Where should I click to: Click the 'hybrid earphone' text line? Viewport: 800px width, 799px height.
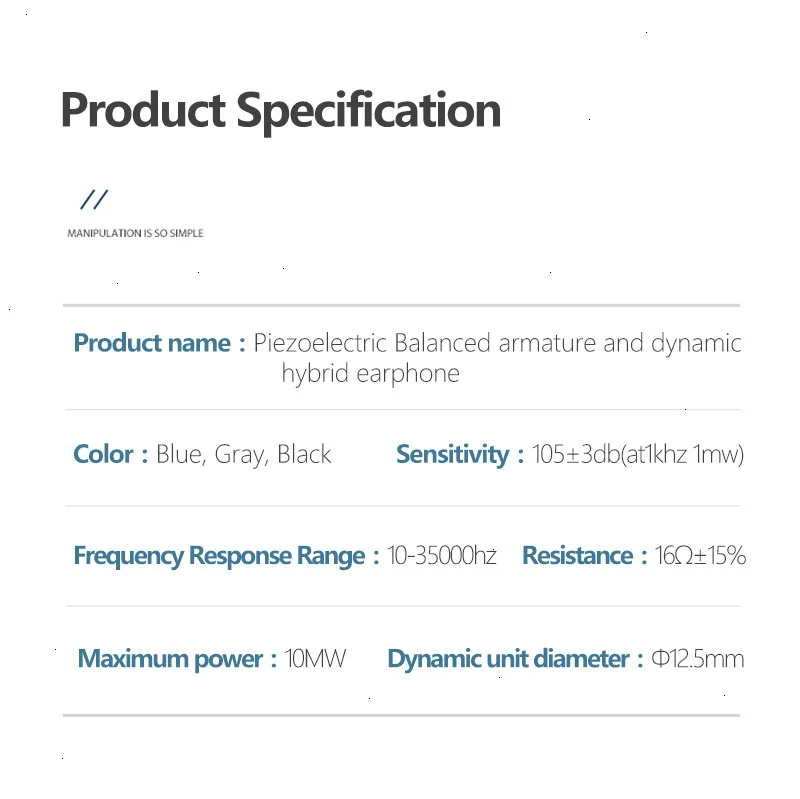(x=371, y=374)
